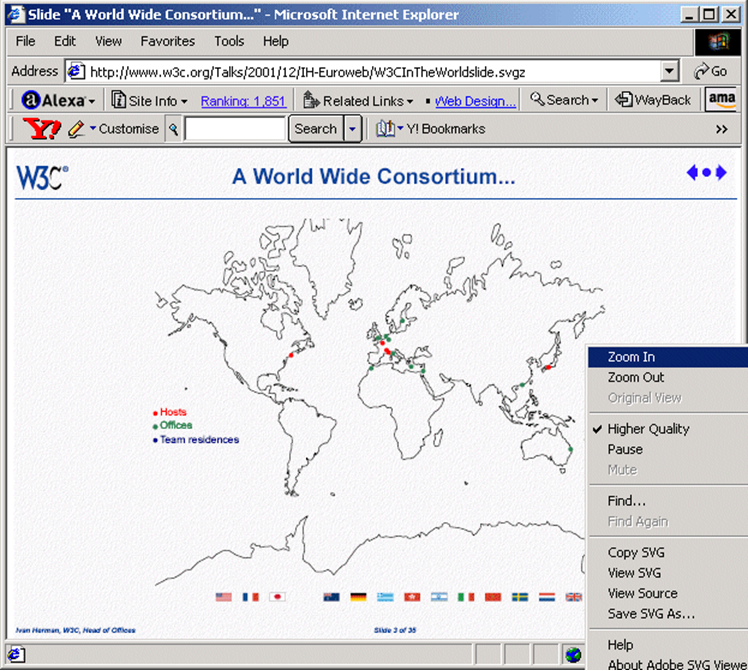
Task: Open the Help menu in menu bar
Action: [276, 41]
